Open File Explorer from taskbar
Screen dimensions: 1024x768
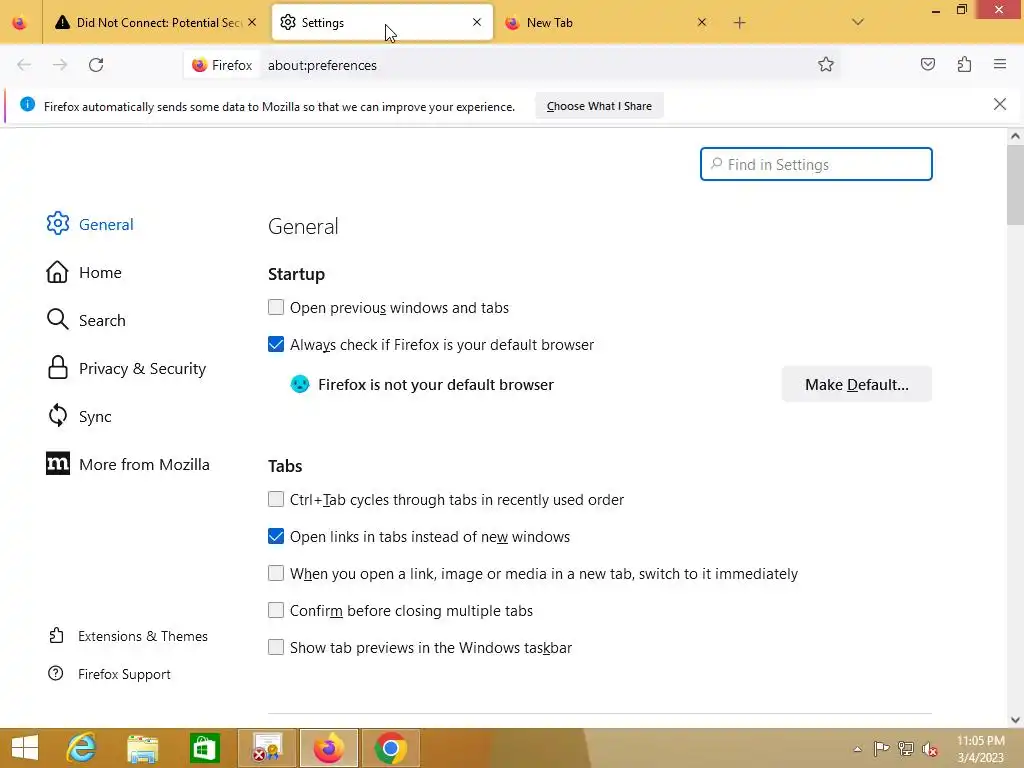pos(142,748)
